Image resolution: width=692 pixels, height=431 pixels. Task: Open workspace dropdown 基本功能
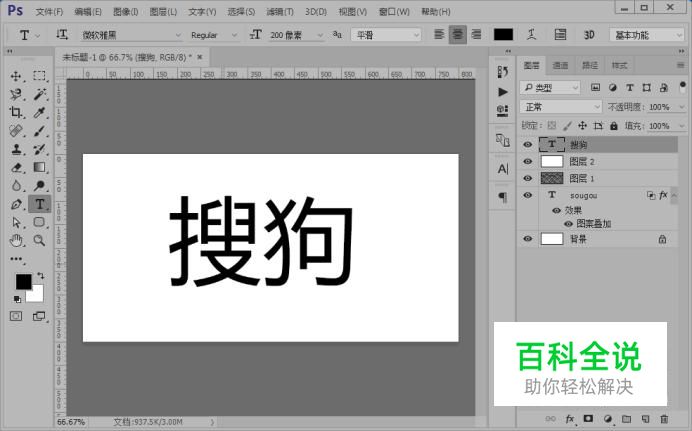pyautogui.click(x=647, y=35)
